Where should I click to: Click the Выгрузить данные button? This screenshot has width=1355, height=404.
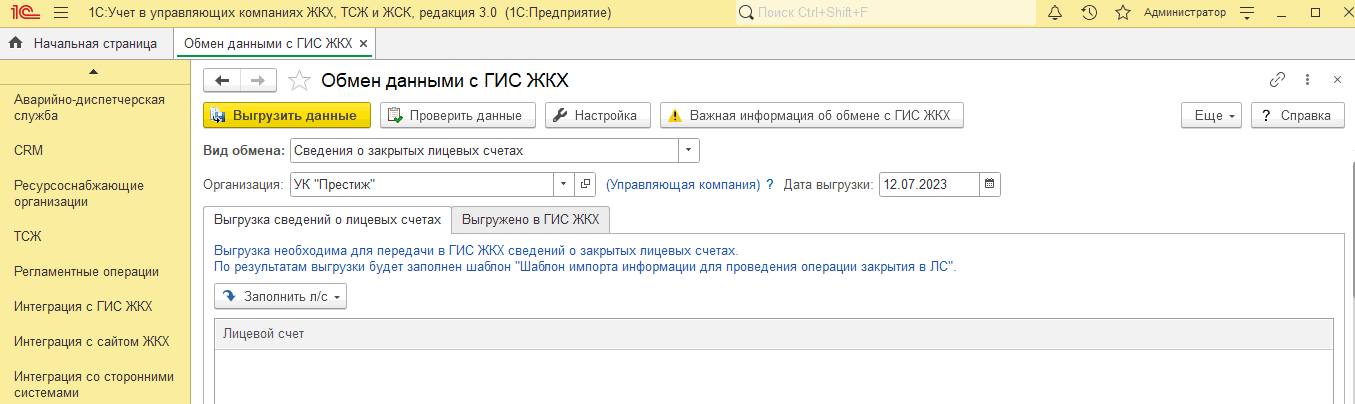tap(286, 115)
